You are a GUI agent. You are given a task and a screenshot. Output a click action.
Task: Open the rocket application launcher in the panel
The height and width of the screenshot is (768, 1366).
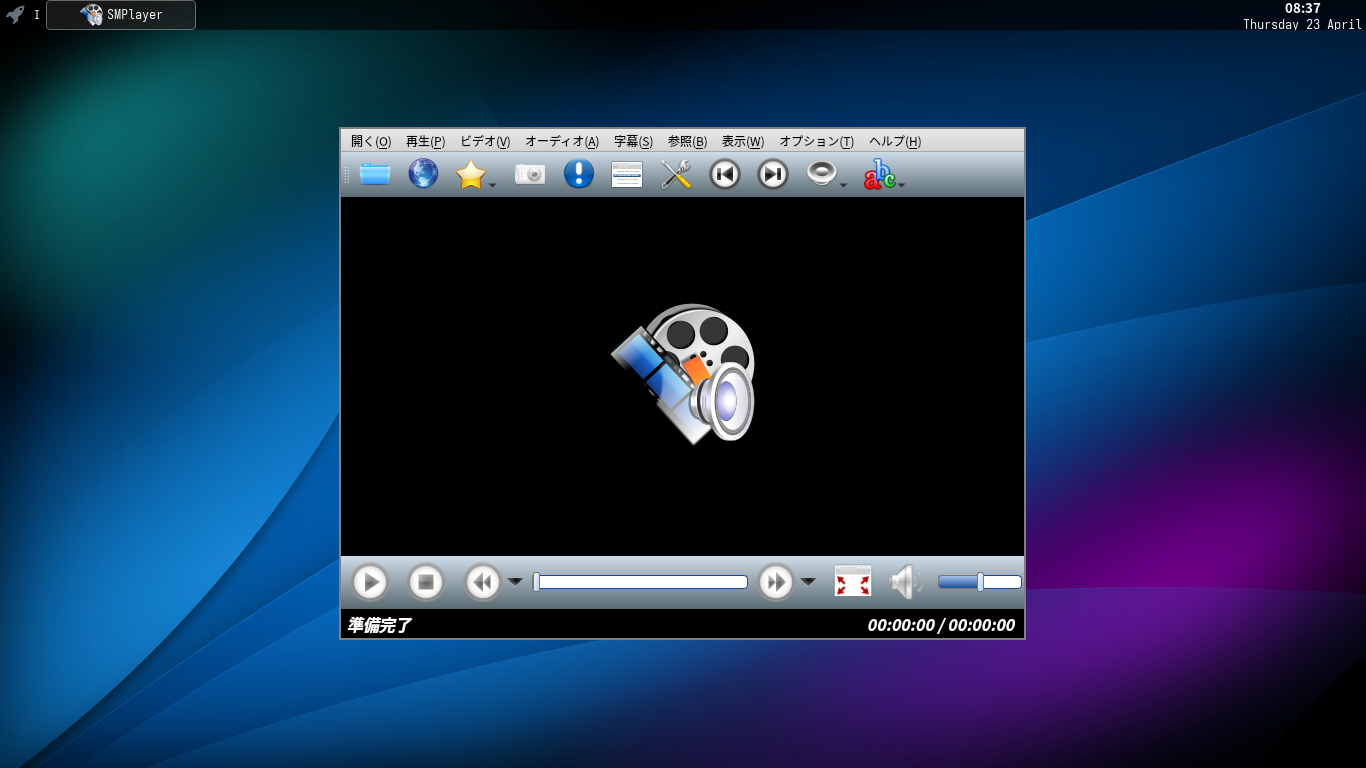(x=15, y=14)
